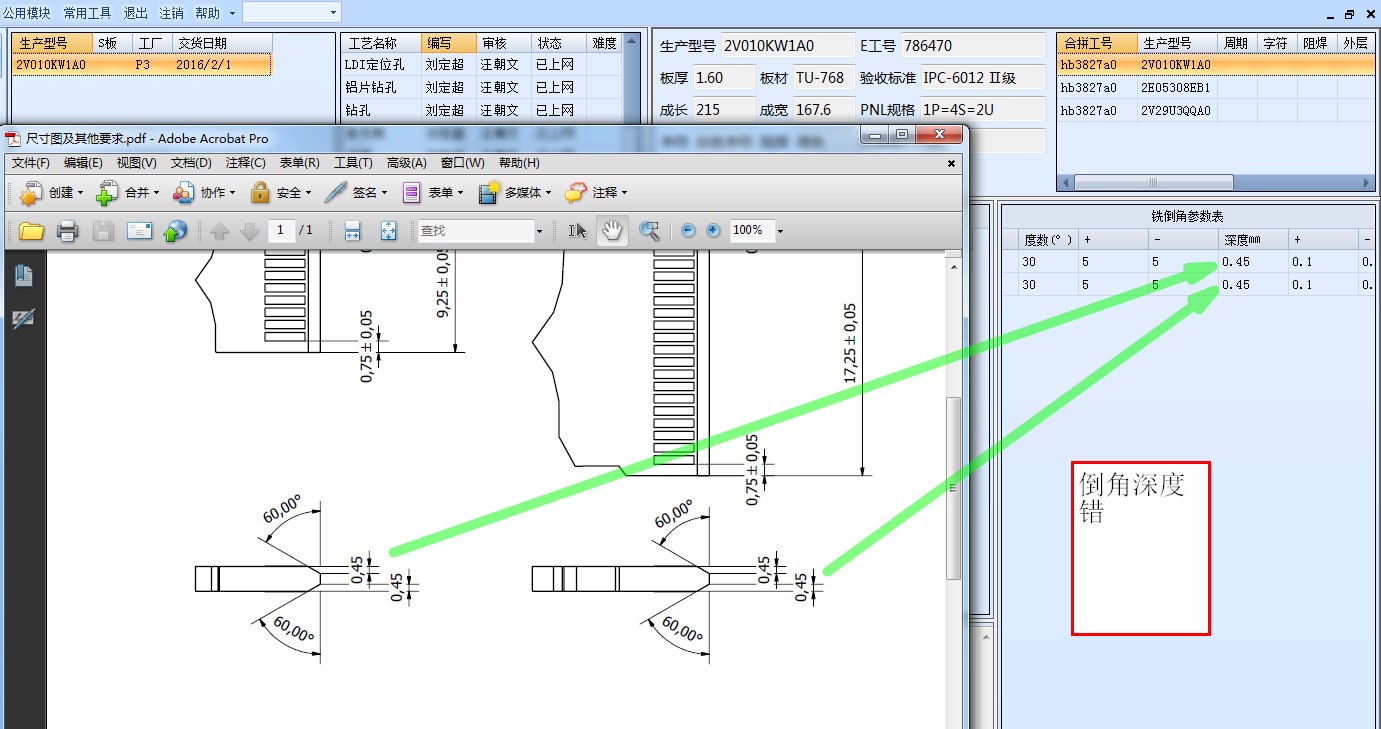This screenshot has height=729, width=1381.
Task: Click the 表单 (Forms) toolbar icon
Action: pos(411,192)
